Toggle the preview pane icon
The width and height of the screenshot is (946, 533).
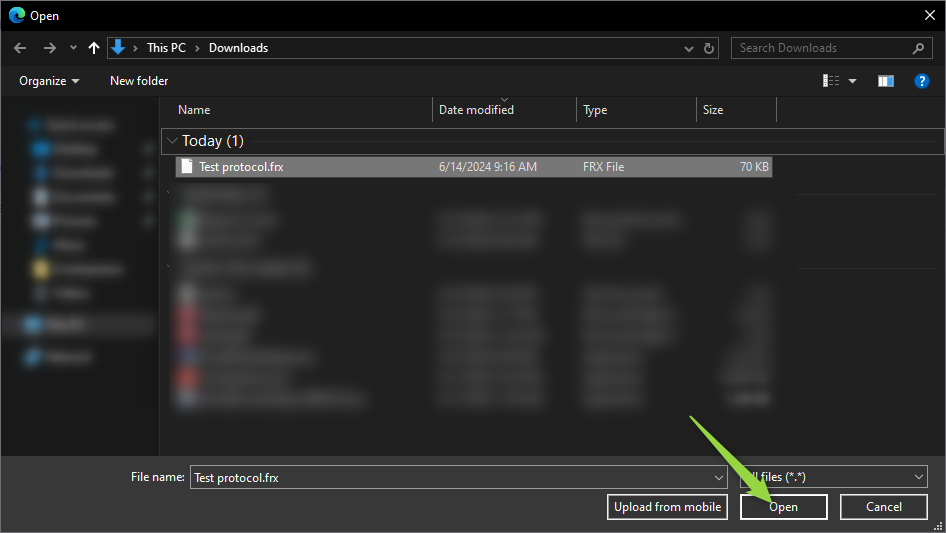(885, 81)
